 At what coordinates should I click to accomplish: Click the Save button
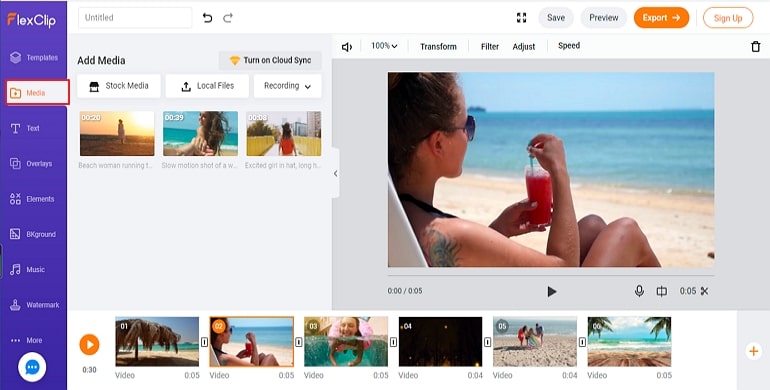coord(556,18)
